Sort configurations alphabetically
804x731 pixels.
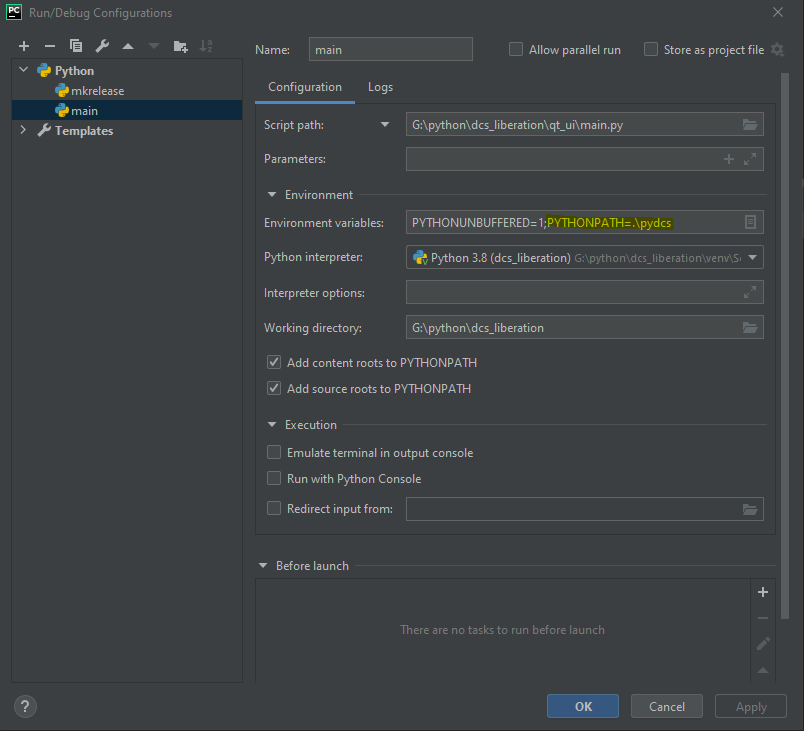point(208,45)
